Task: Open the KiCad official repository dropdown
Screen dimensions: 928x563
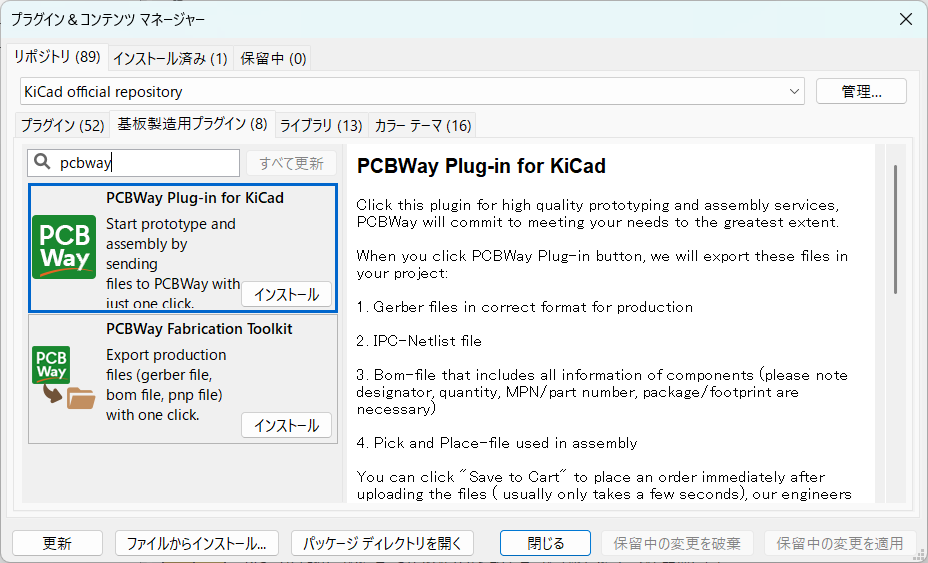Action: (413, 92)
